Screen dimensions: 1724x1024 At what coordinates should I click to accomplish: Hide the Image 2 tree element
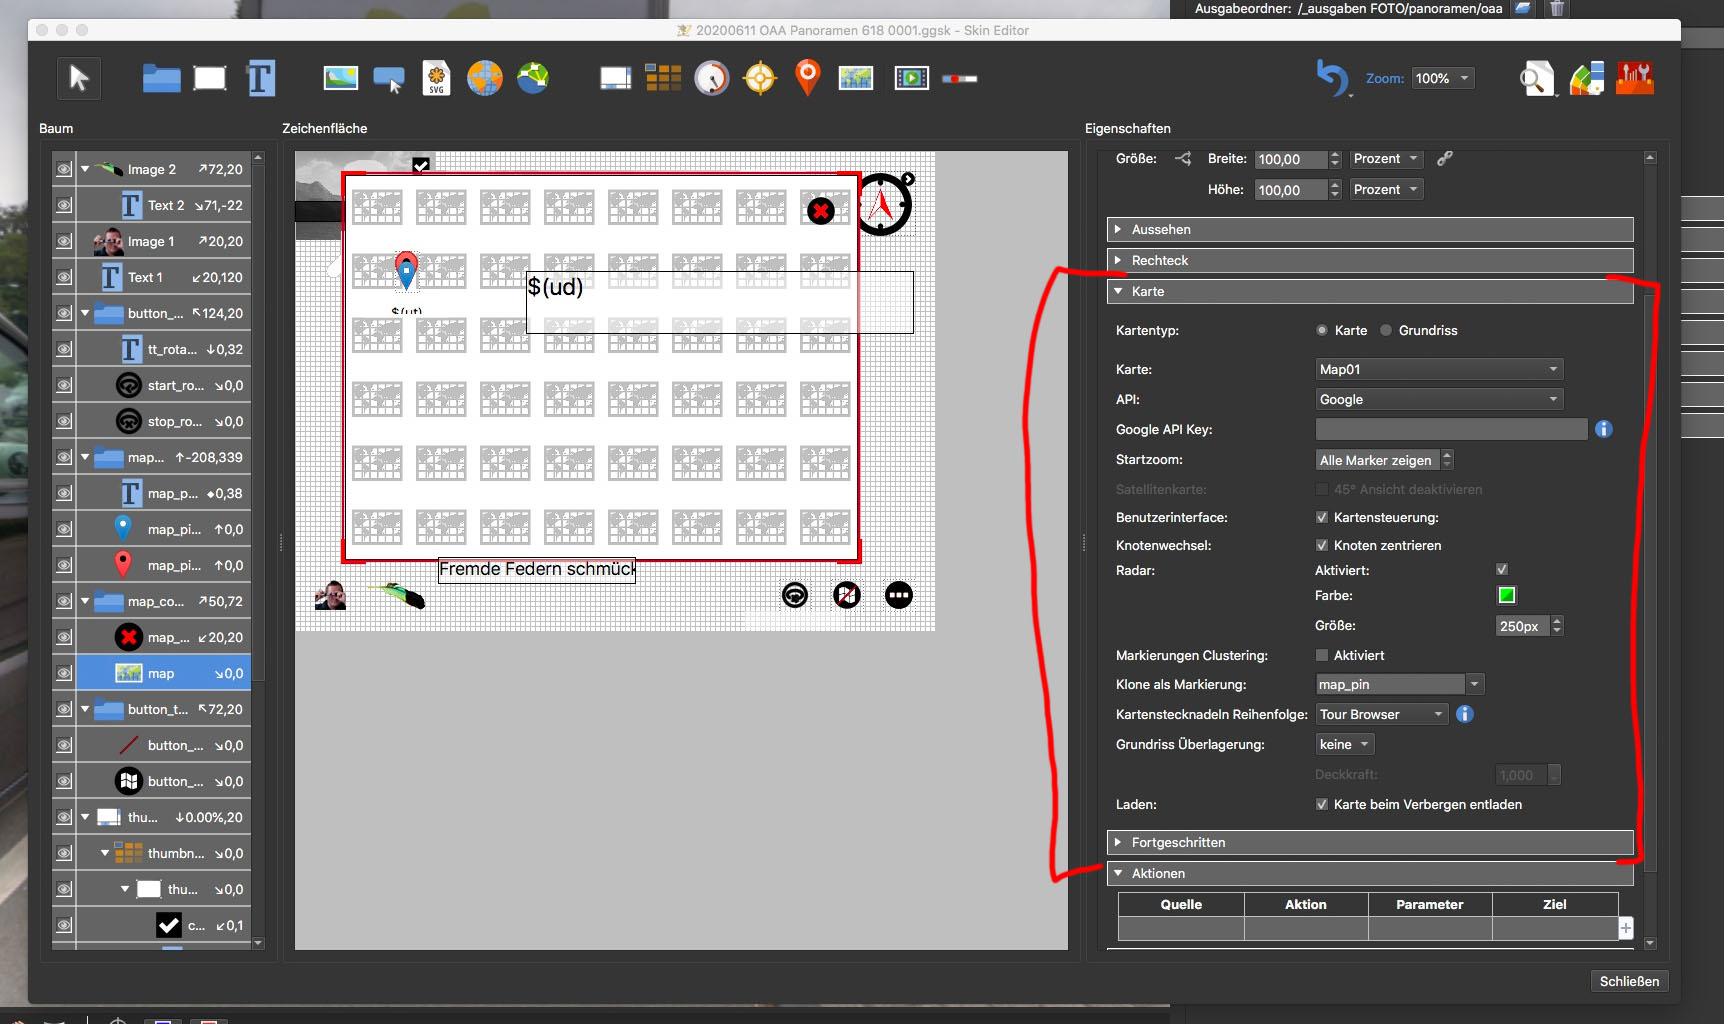click(x=64, y=169)
